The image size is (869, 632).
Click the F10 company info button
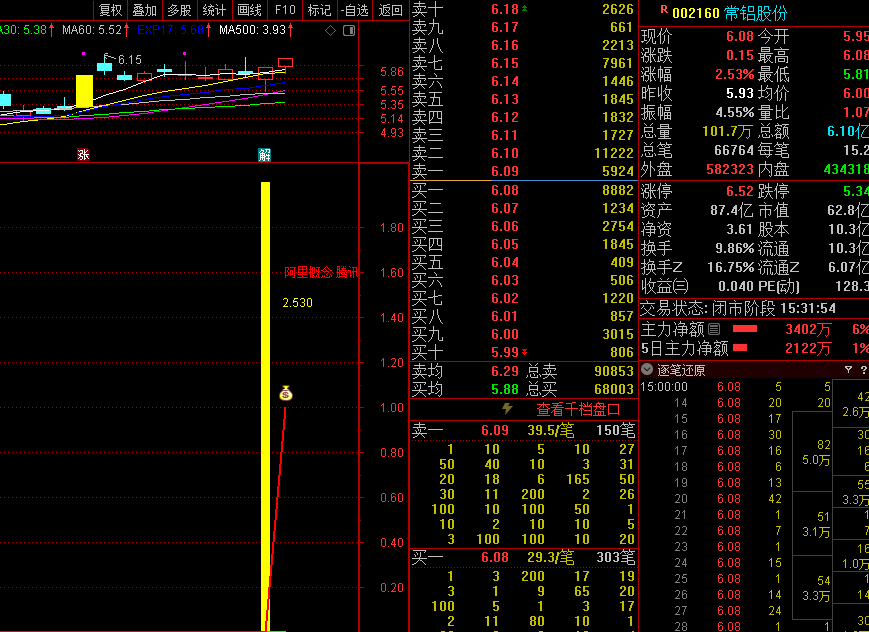pyautogui.click(x=285, y=10)
